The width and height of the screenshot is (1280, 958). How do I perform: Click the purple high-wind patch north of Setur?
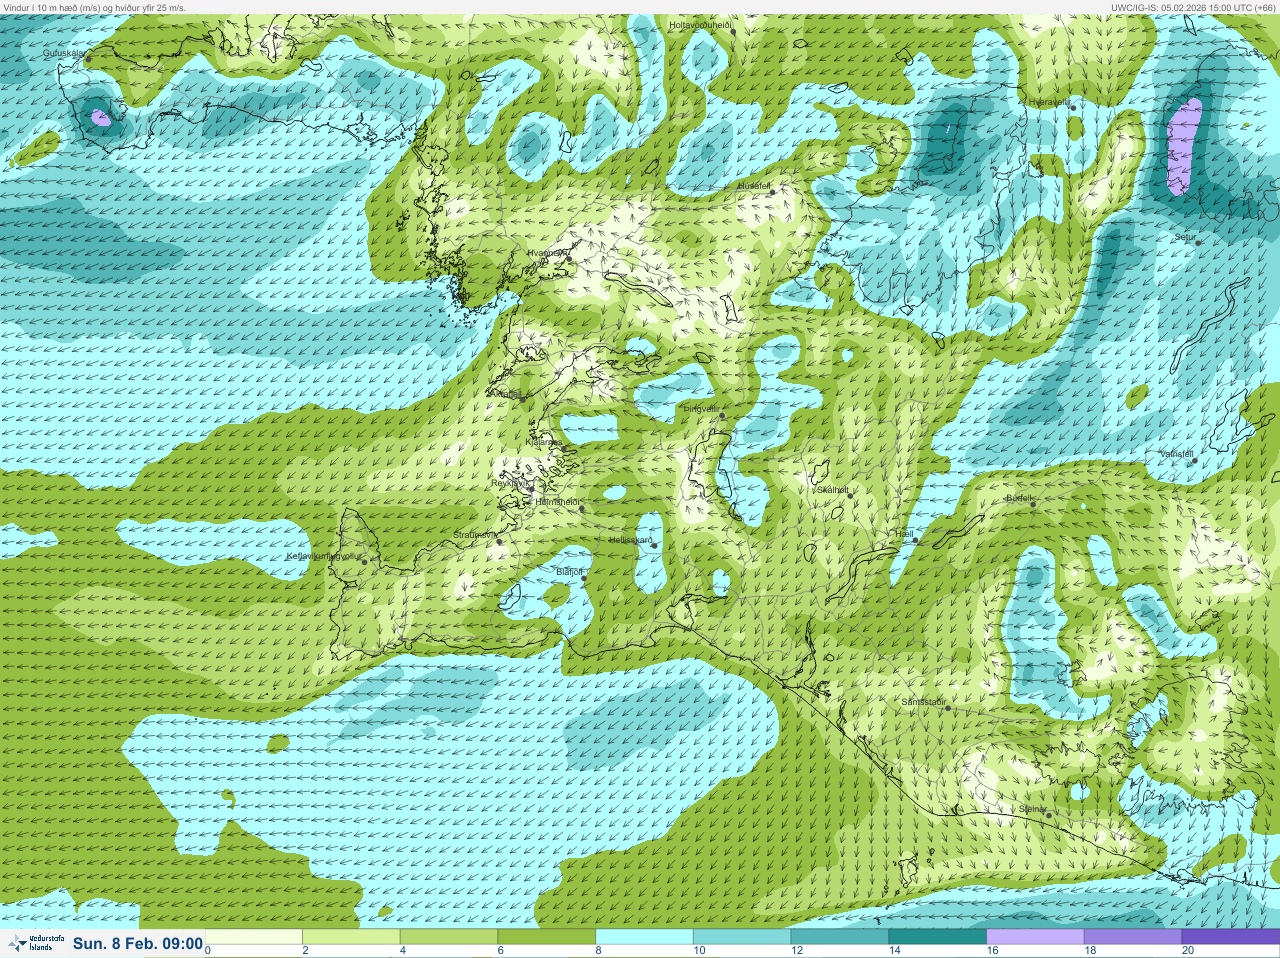click(1184, 146)
